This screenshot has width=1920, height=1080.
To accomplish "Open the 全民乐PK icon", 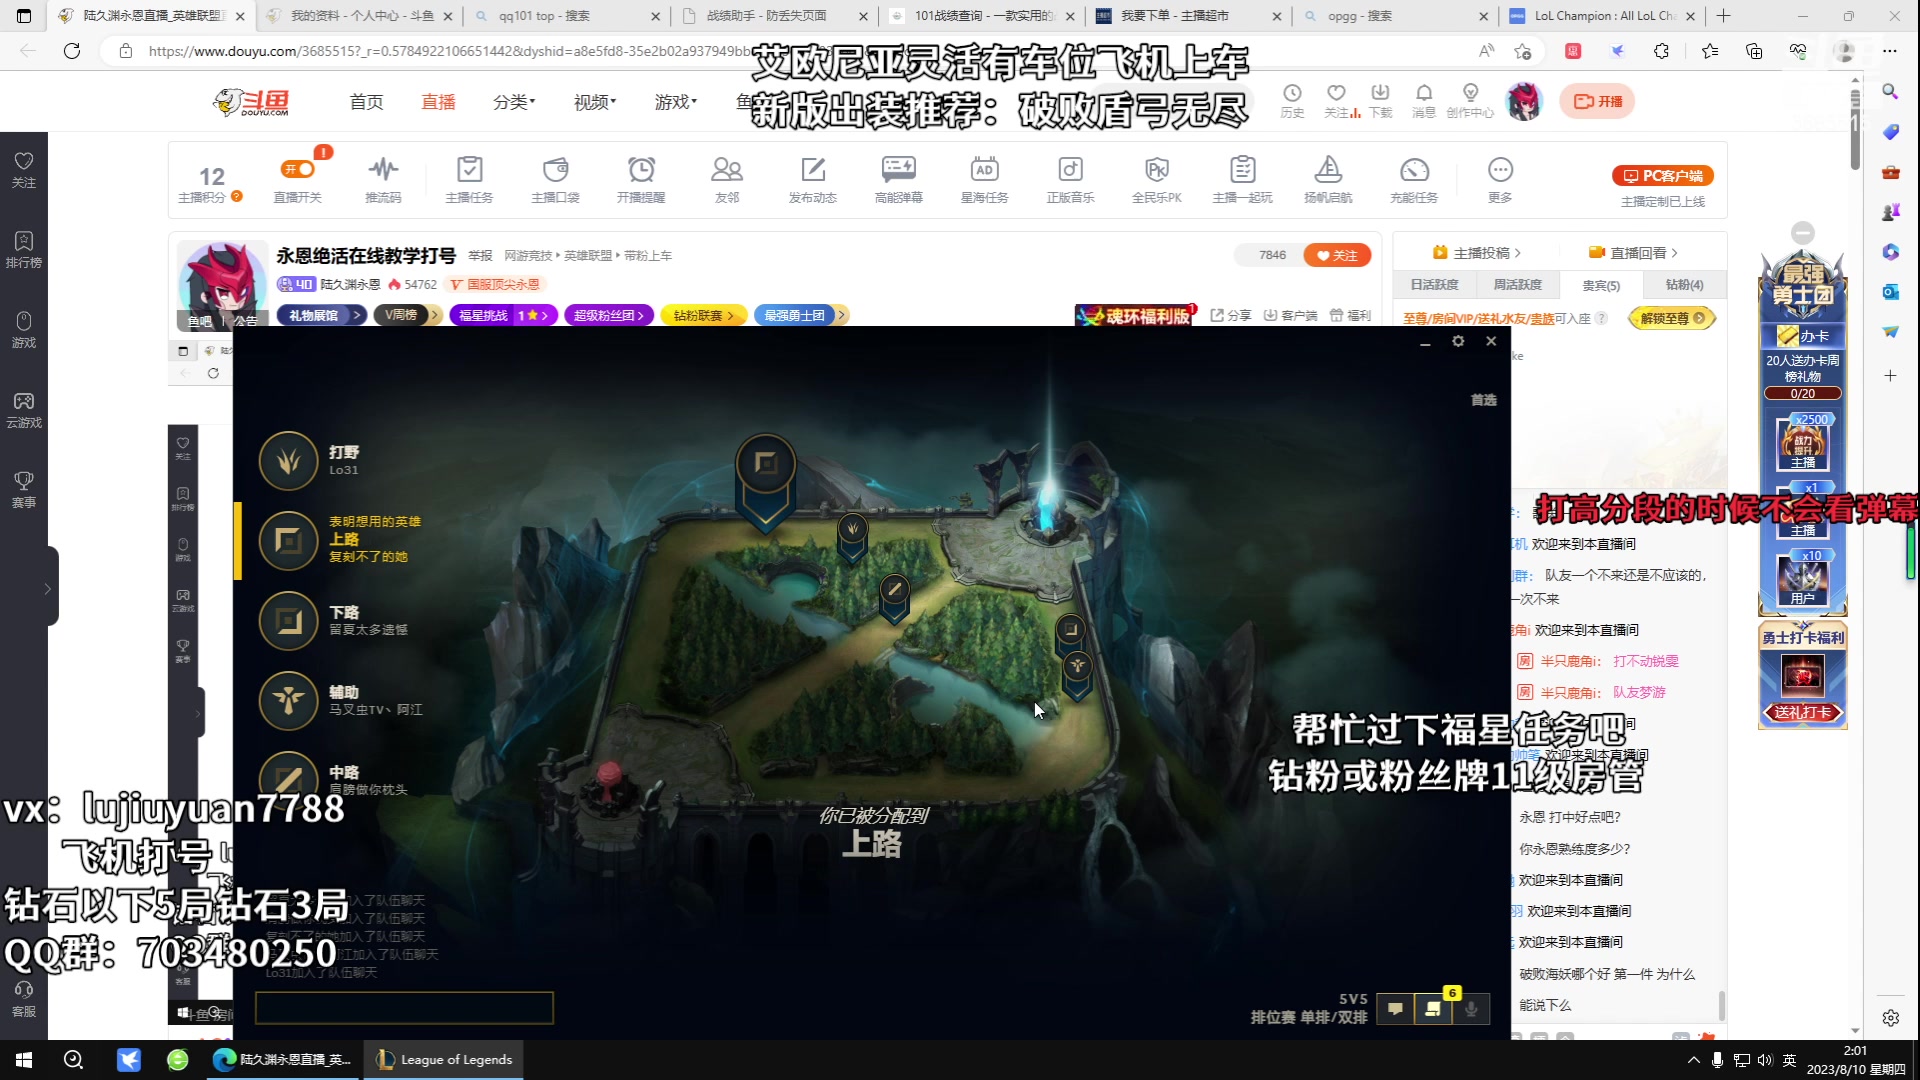I will [x=1157, y=180].
